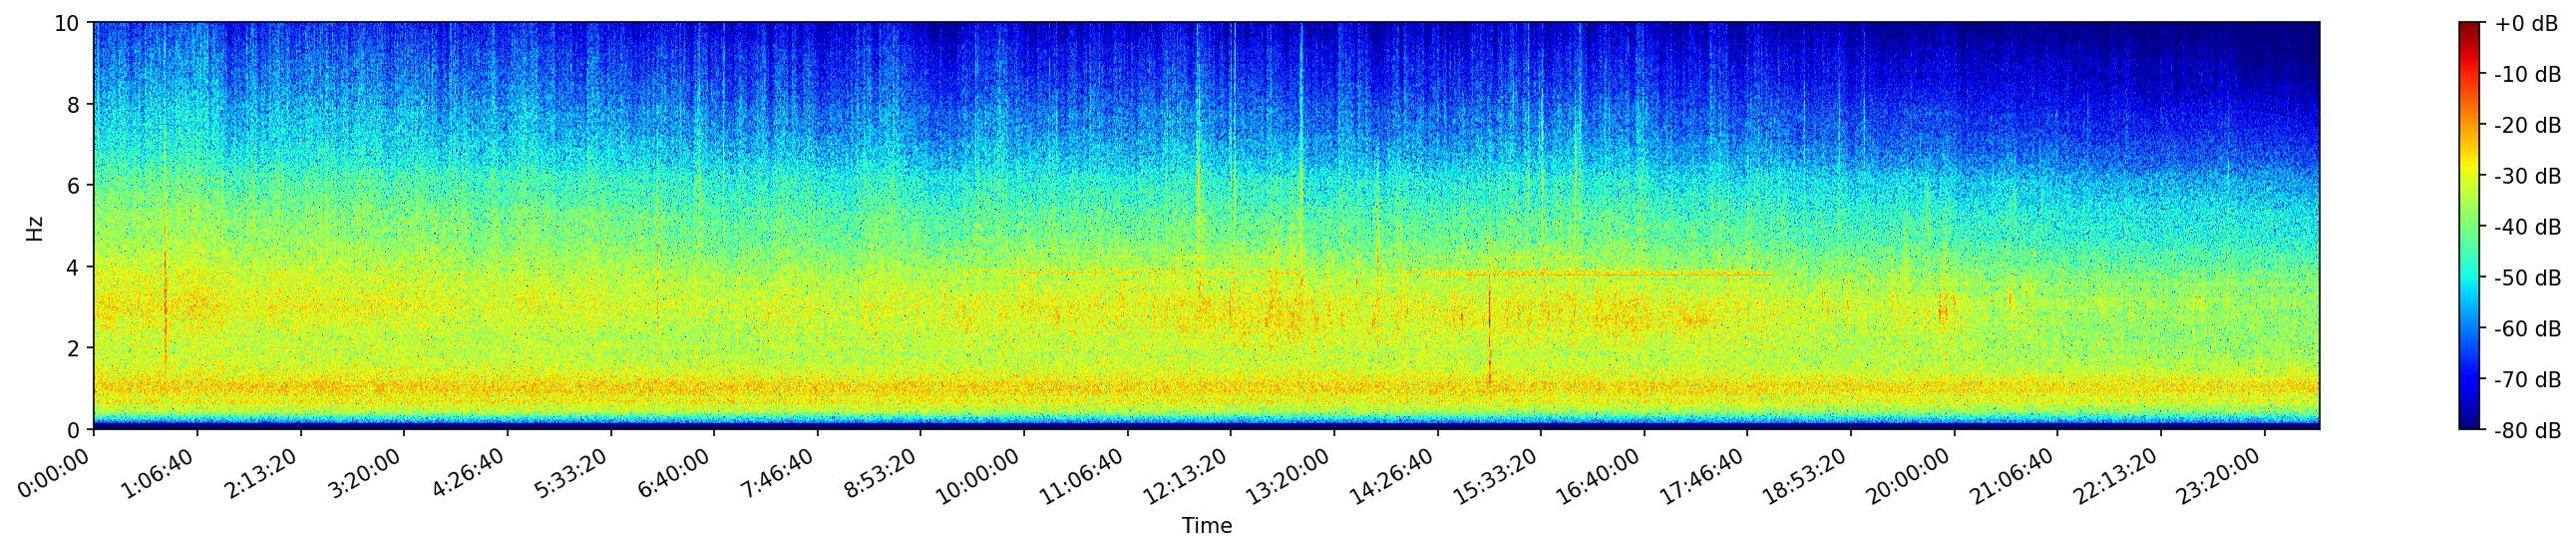This screenshot has height=551, width=2576.
Task: Click the "Hz" y-axis title
Action: click(35, 227)
